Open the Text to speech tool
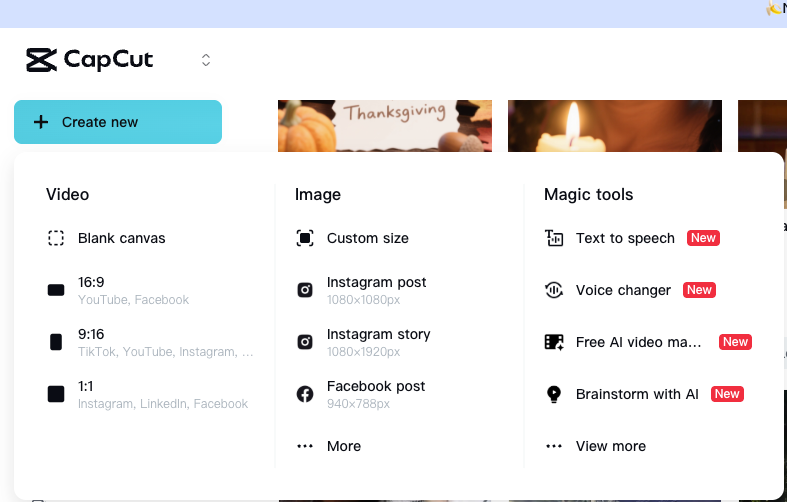The image size is (787, 502). click(x=625, y=238)
